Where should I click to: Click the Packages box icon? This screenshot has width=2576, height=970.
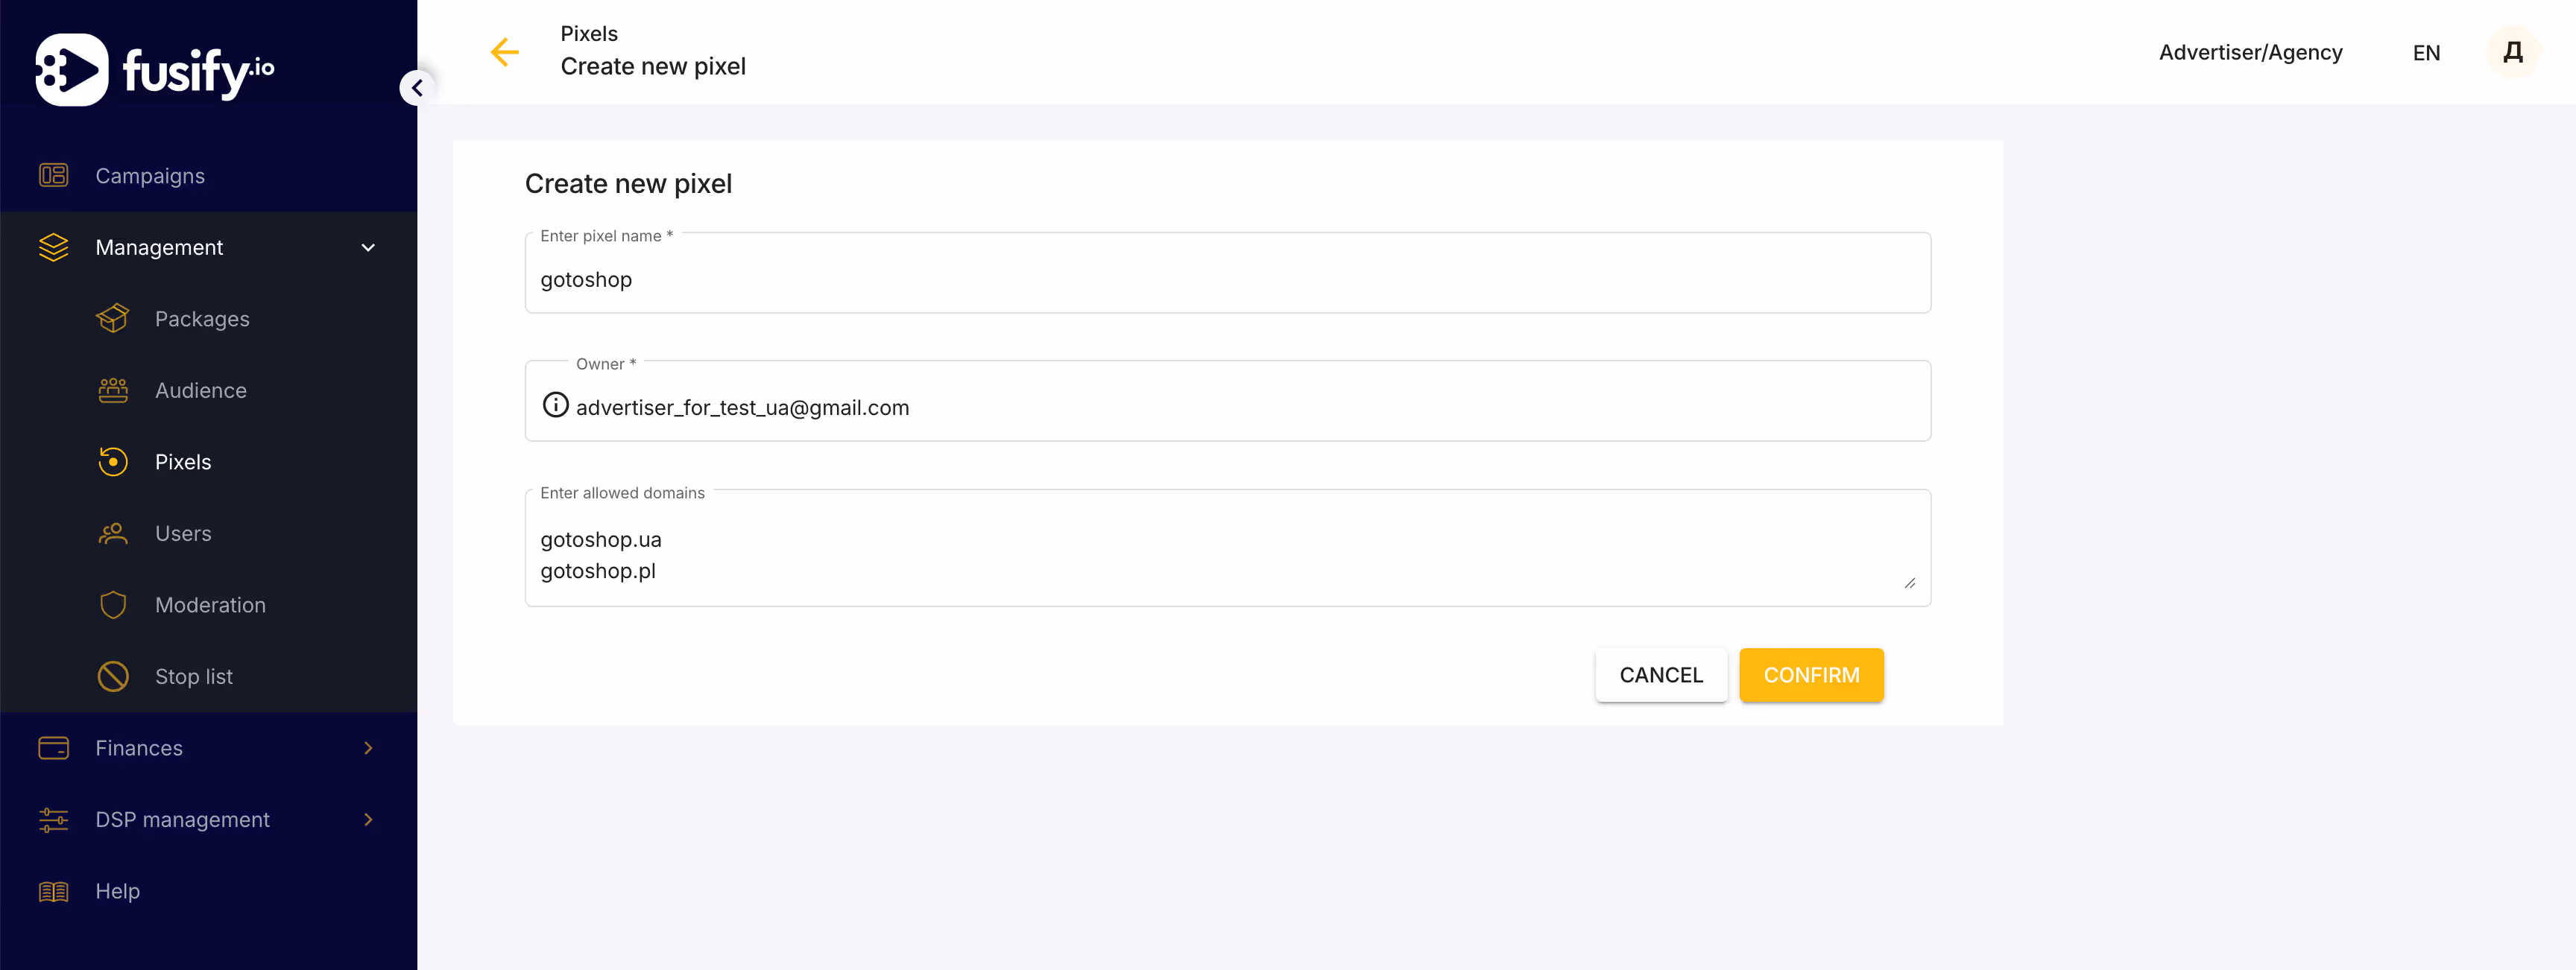113,318
